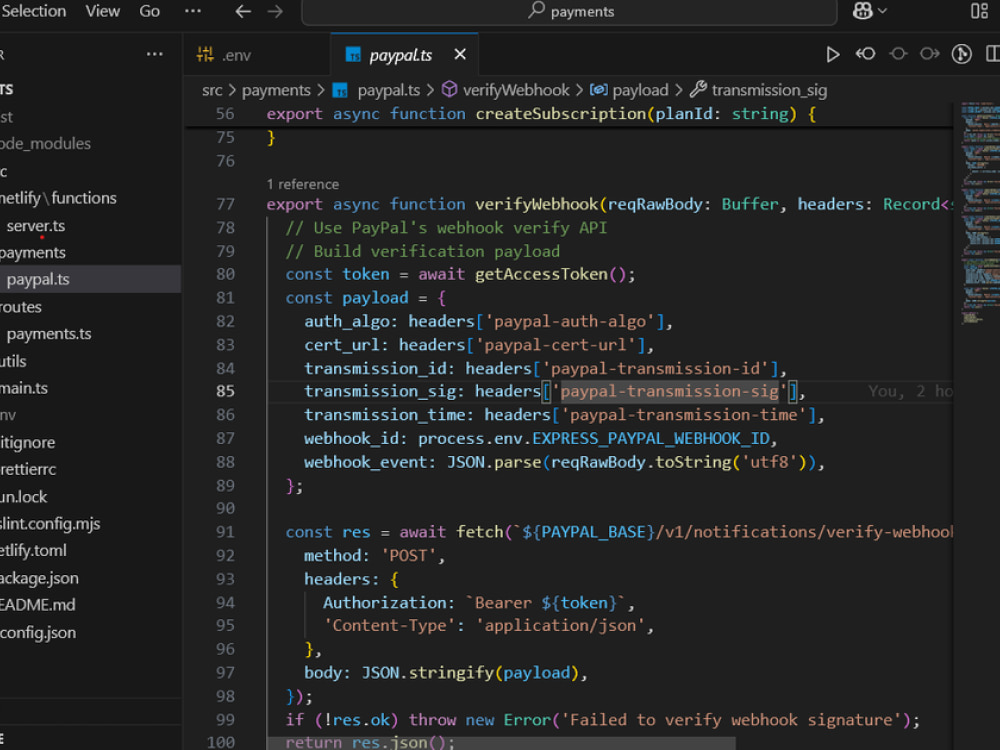Customize layout icon in title bar
Image resolution: width=1000 pixels, height=750 pixels.
[x=979, y=11]
